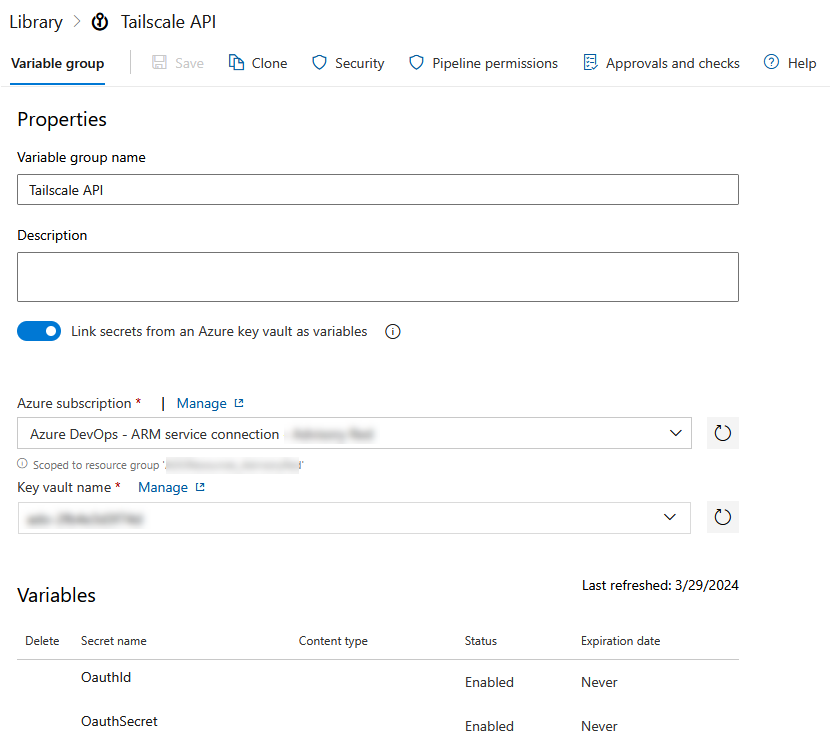Select the OauthSecret secret row

pos(378,725)
